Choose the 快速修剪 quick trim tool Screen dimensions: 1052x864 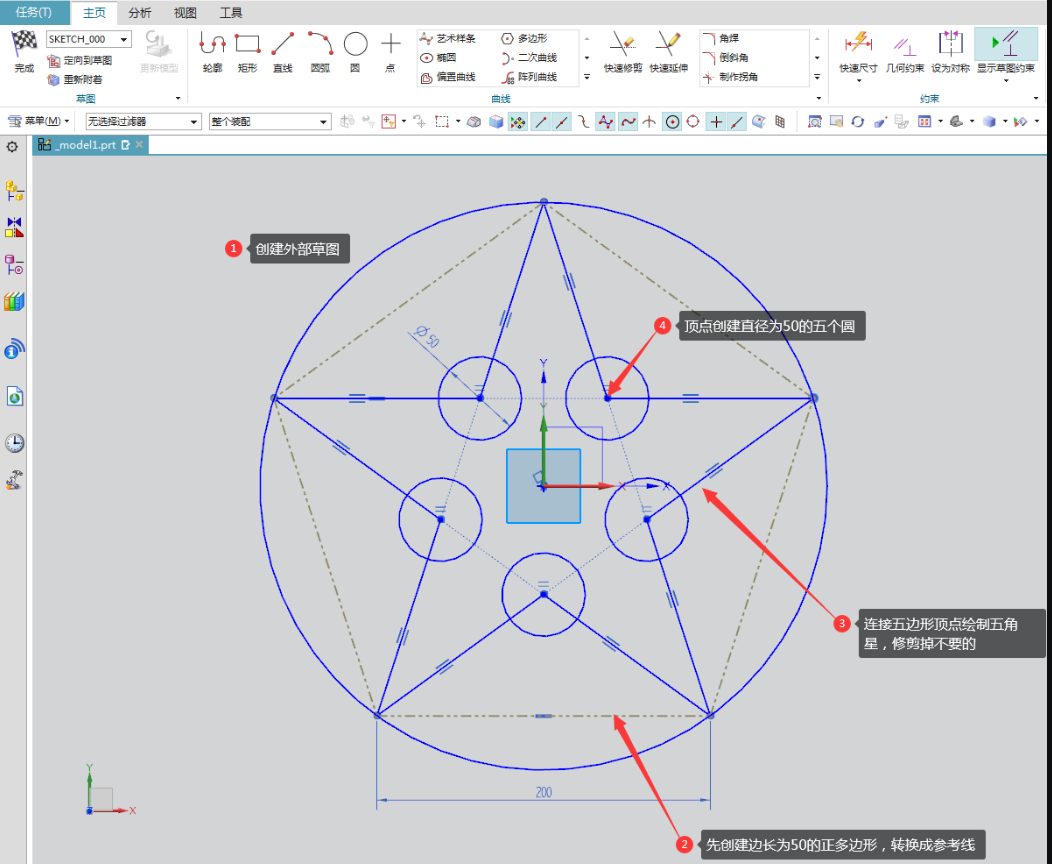point(623,52)
